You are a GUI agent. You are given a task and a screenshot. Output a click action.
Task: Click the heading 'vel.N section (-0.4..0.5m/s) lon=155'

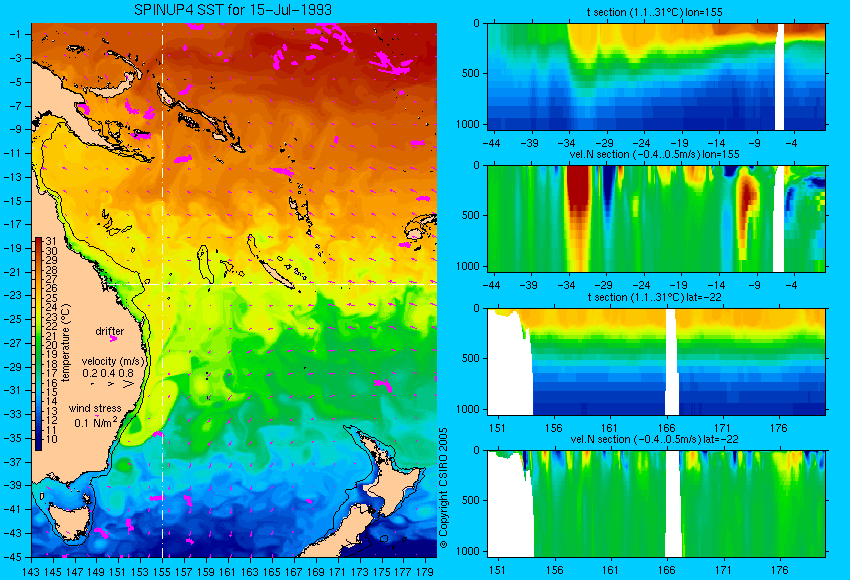654,154
